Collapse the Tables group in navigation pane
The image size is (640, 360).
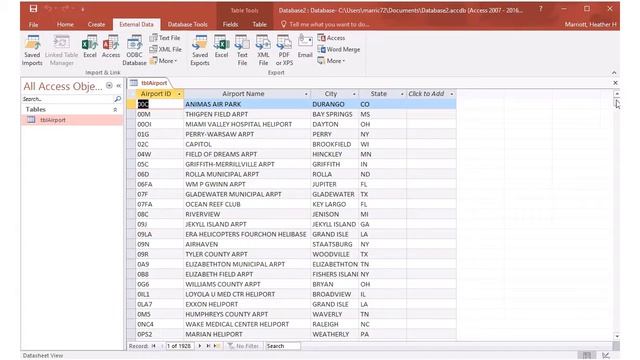tap(115, 109)
